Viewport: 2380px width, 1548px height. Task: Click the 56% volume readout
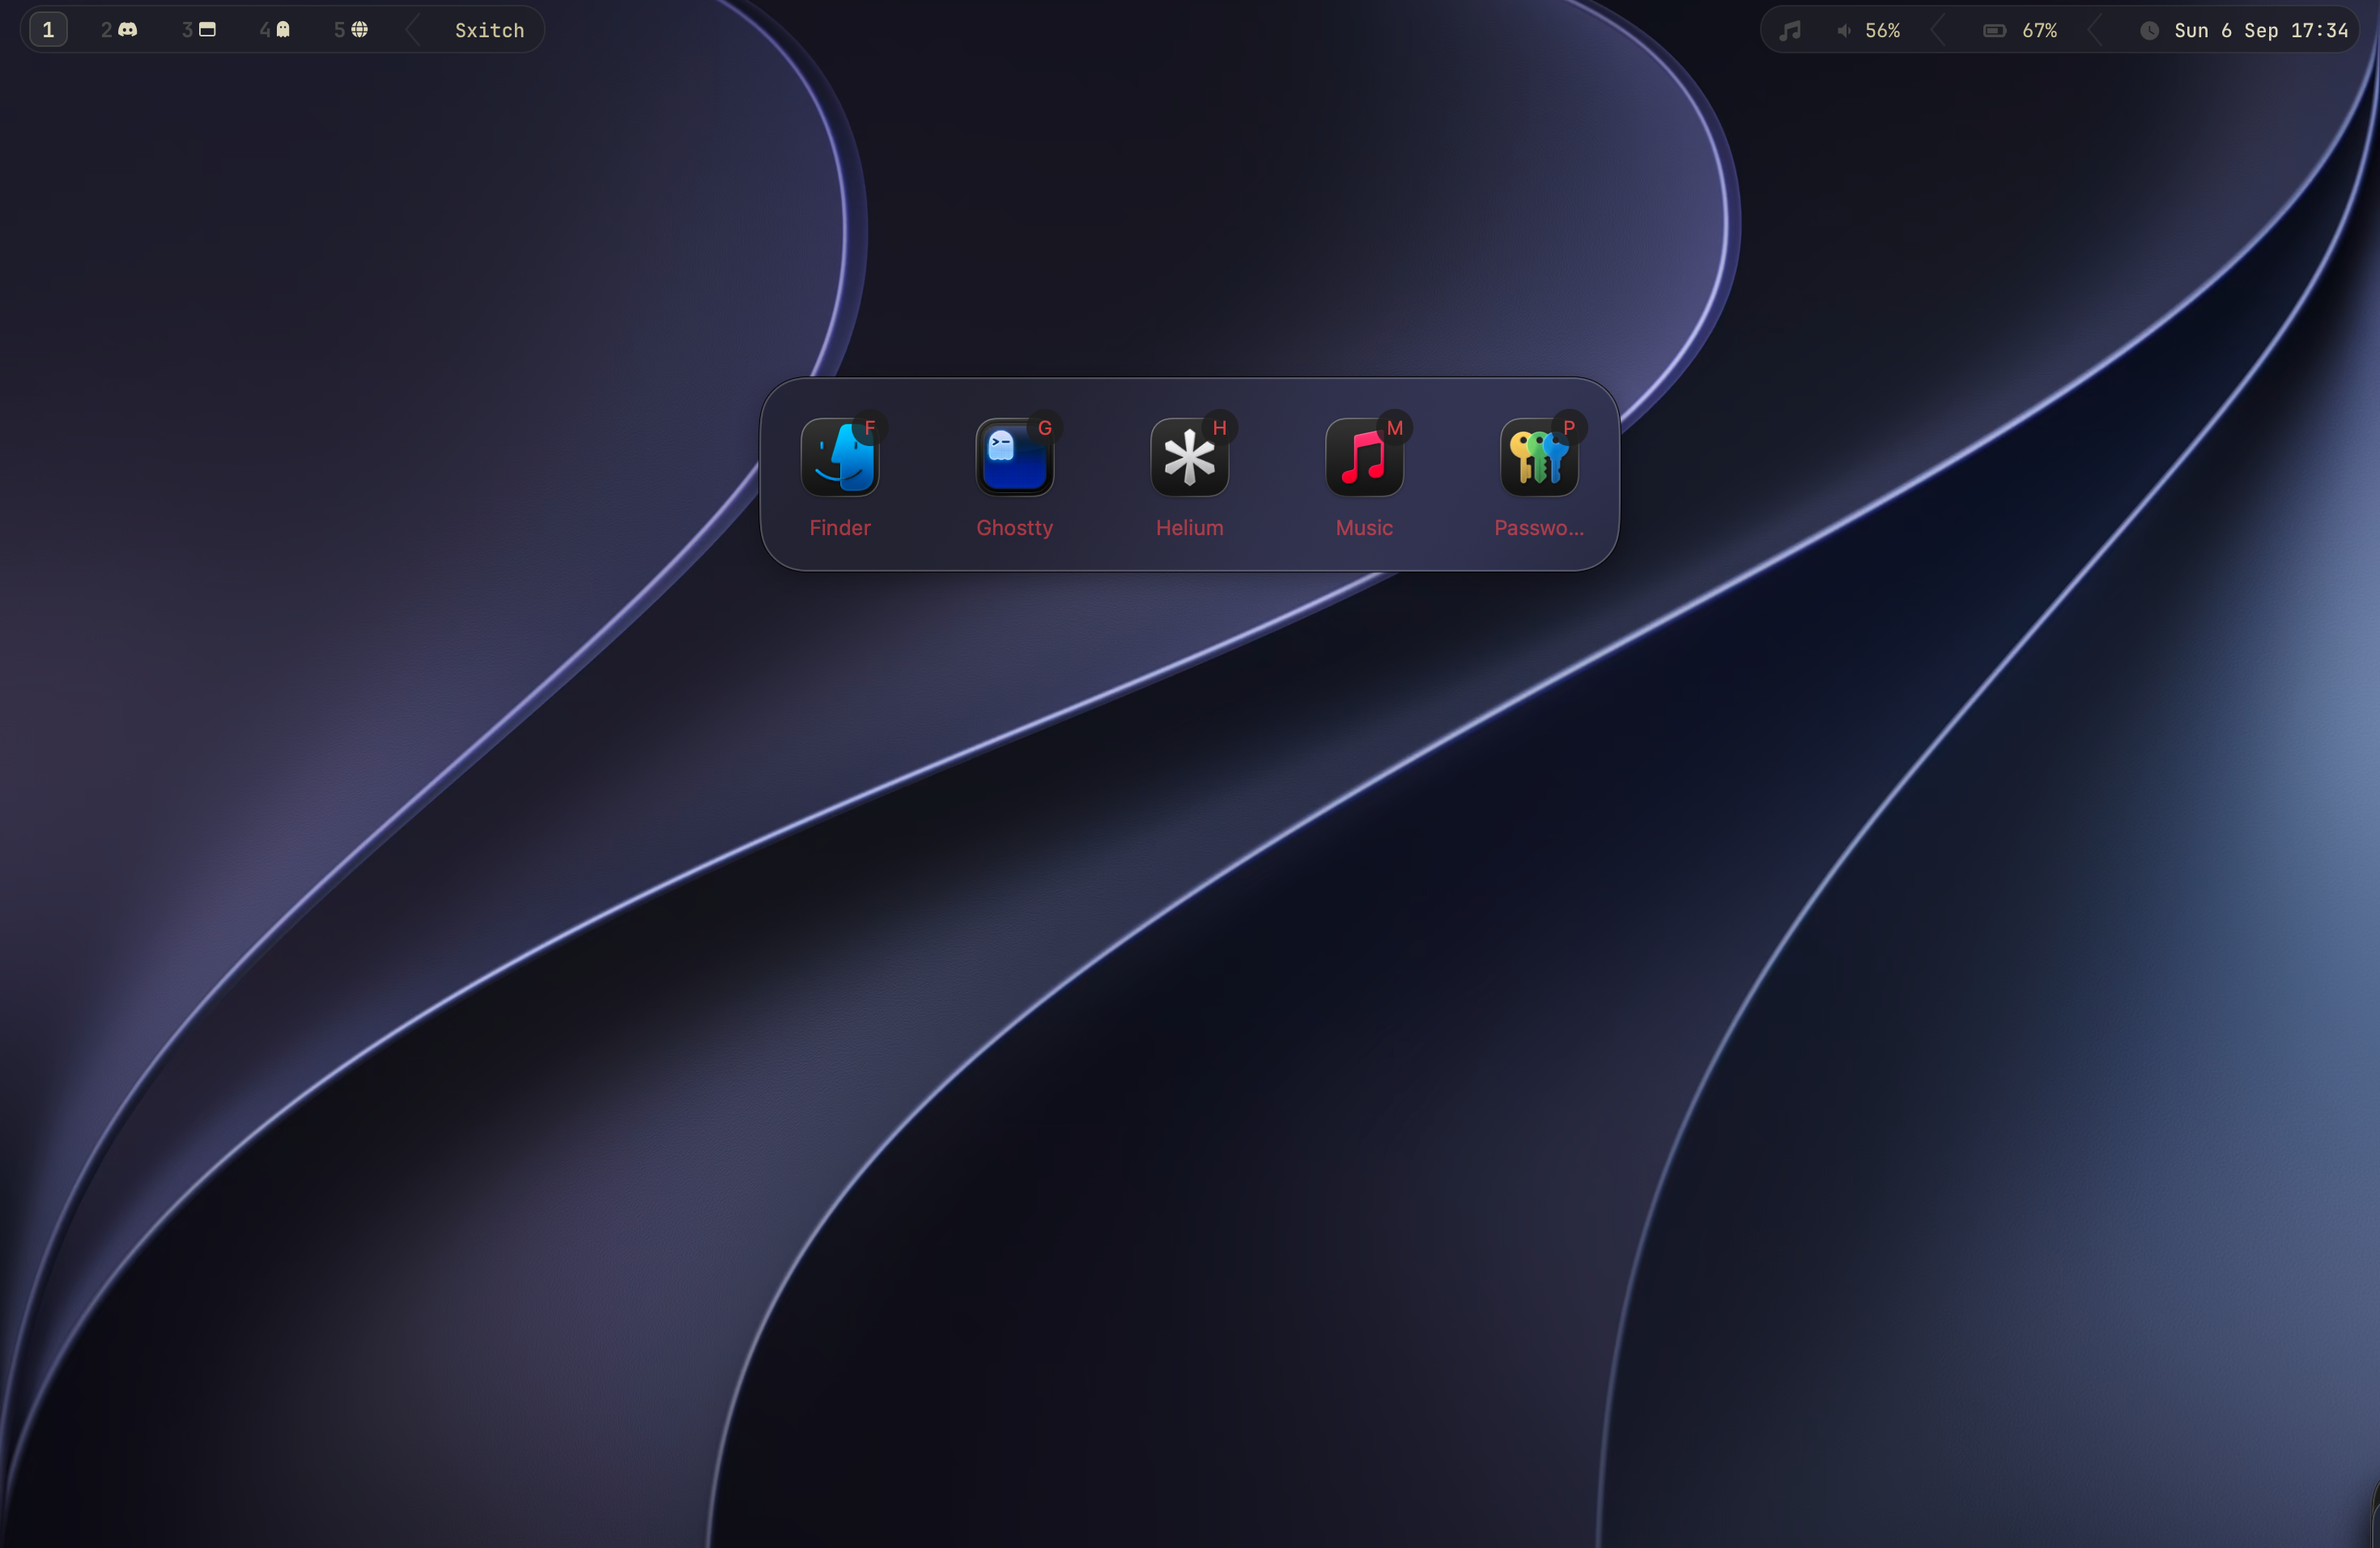[1882, 31]
